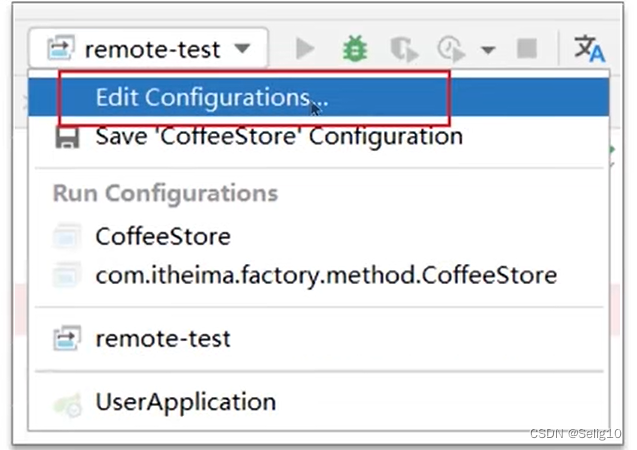637x450 pixels.
Task: Click the Run play arrow icon
Action: tap(305, 49)
